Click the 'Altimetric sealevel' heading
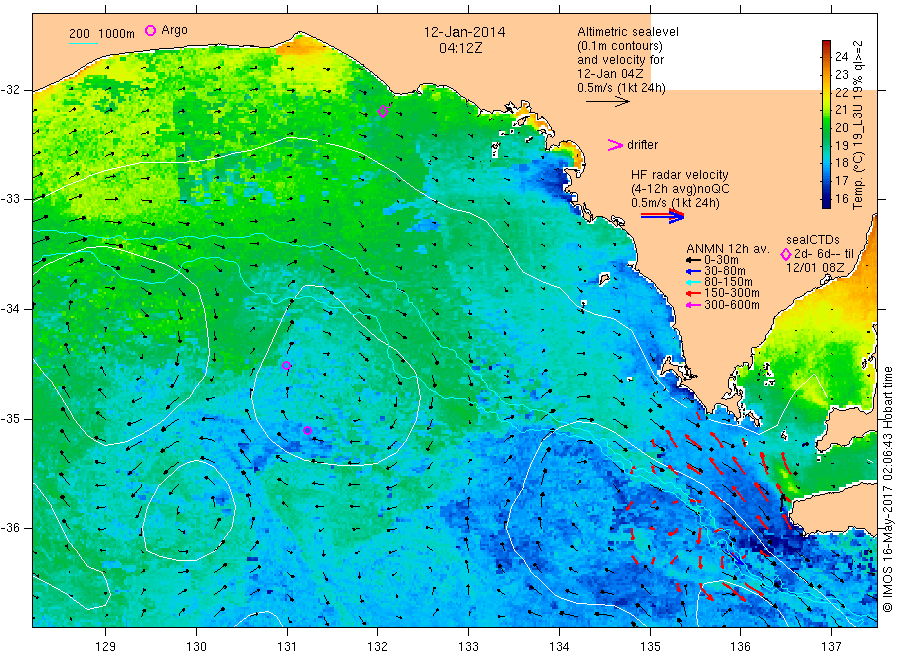The image size is (900, 660). click(628, 32)
